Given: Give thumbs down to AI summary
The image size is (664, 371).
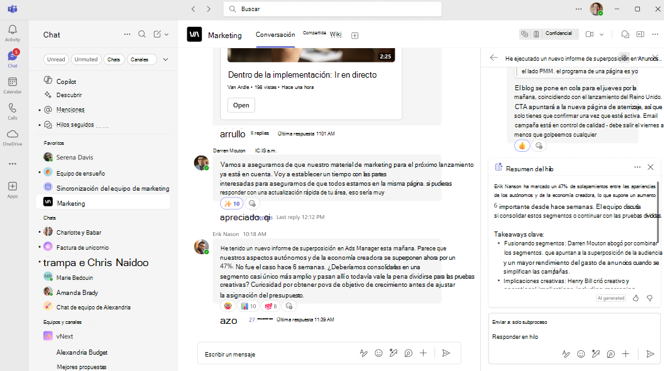Looking at the screenshot, I should pos(650,298).
